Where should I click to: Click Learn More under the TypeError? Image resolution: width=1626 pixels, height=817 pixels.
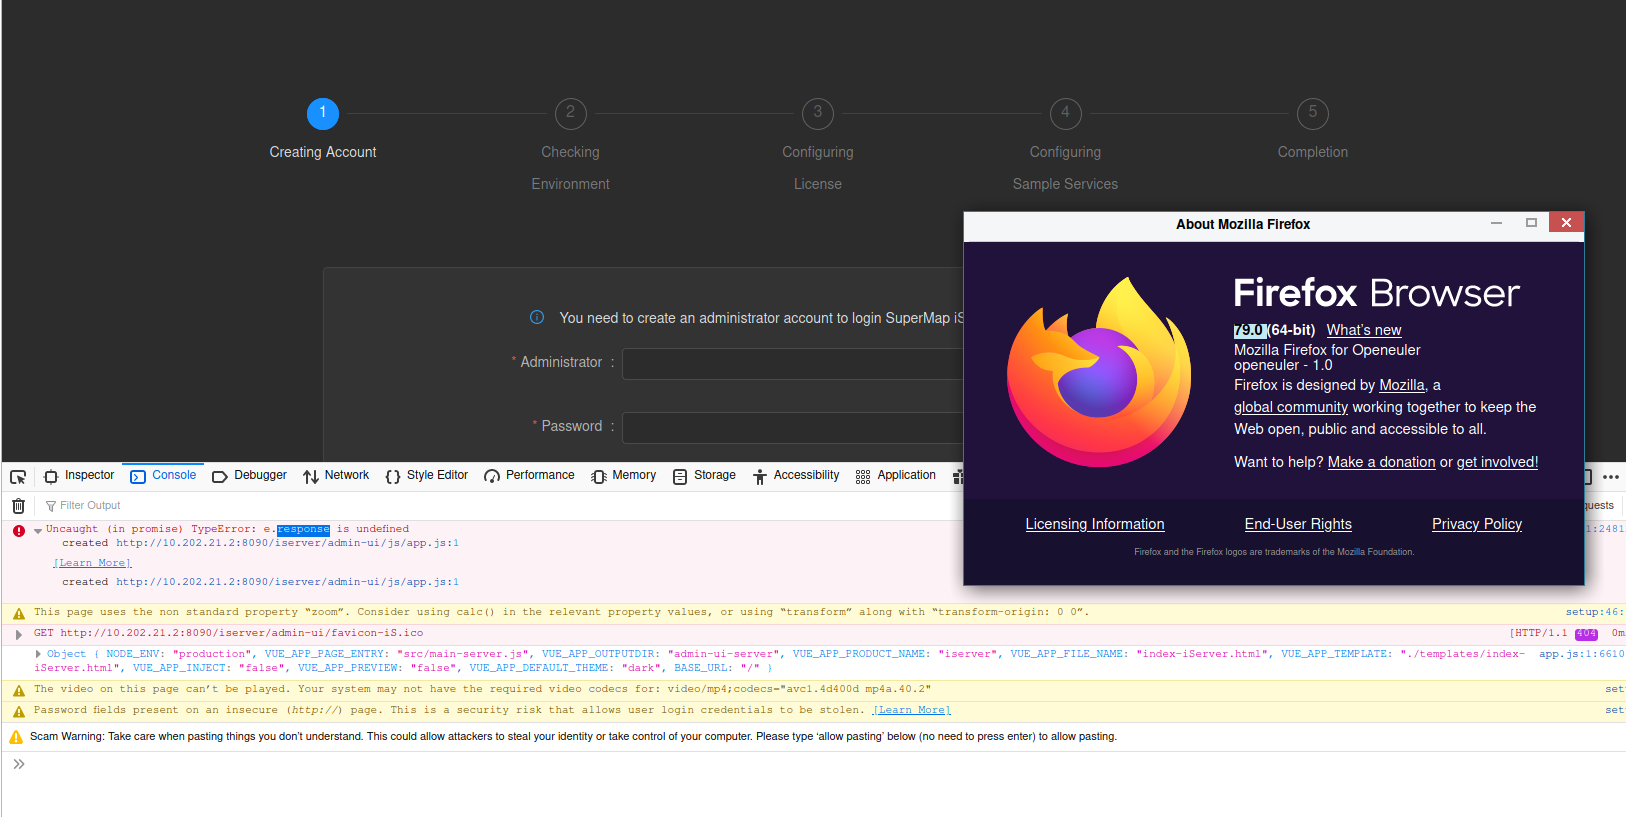[x=92, y=563]
